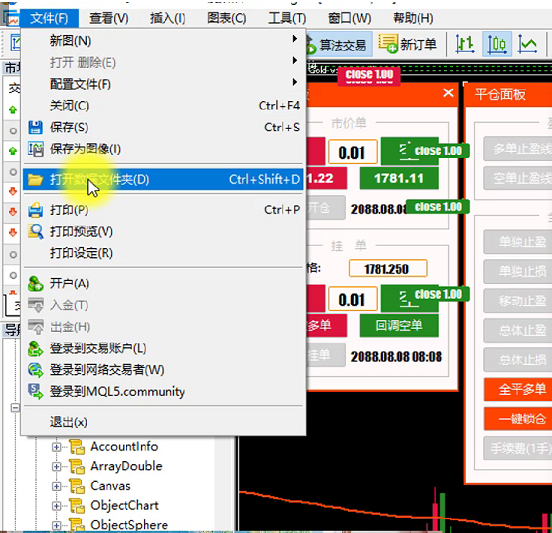Select the ArrayDouble folder item
The width and height of the screenshot is (552, 533).
click(x=116, y=466)
